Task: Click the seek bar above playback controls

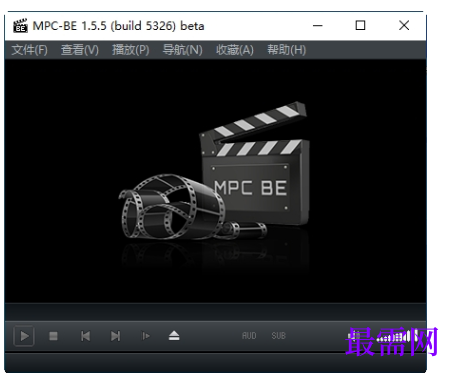Action: click(x=215, y=312)
